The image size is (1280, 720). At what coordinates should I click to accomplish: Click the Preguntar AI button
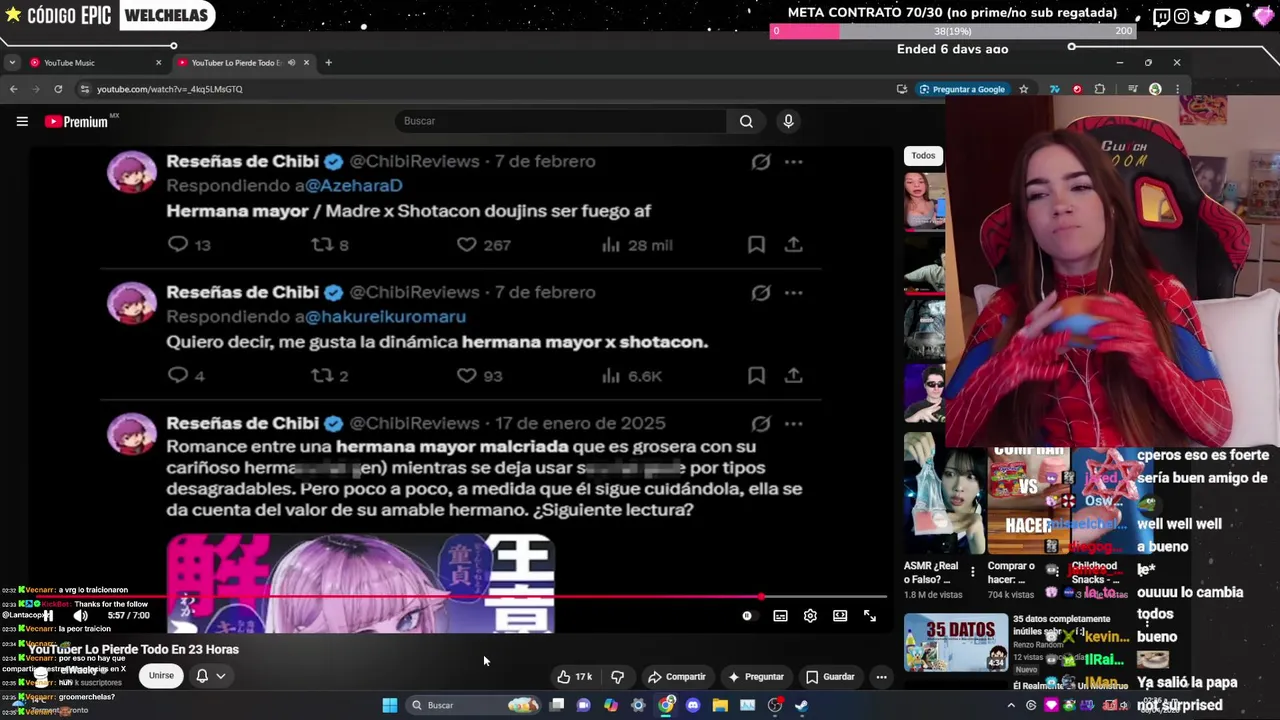[x=755, y=677]
